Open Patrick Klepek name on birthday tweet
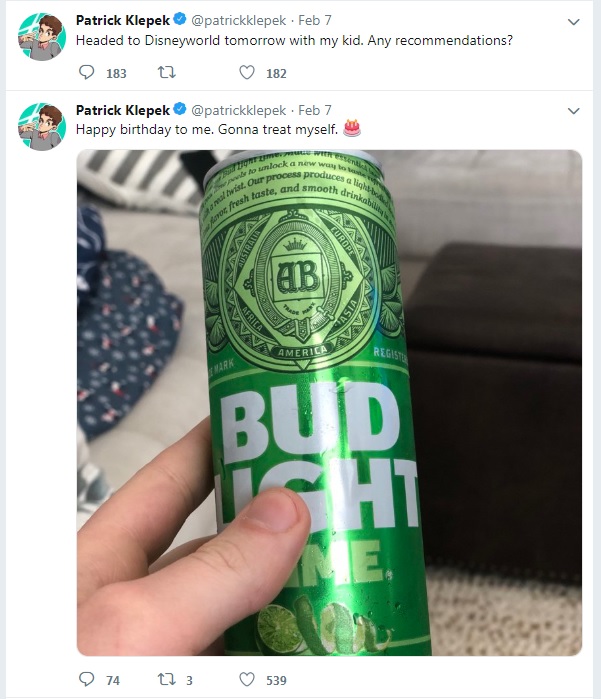The height and width of the screenshot is (699, 601). [123, 110]
